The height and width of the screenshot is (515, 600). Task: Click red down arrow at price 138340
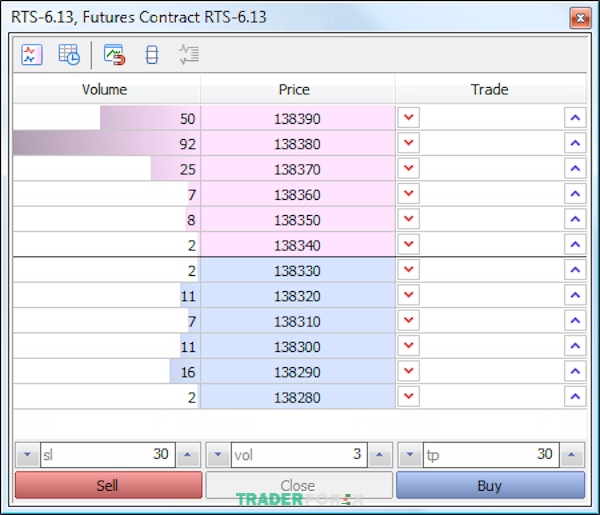409,244
